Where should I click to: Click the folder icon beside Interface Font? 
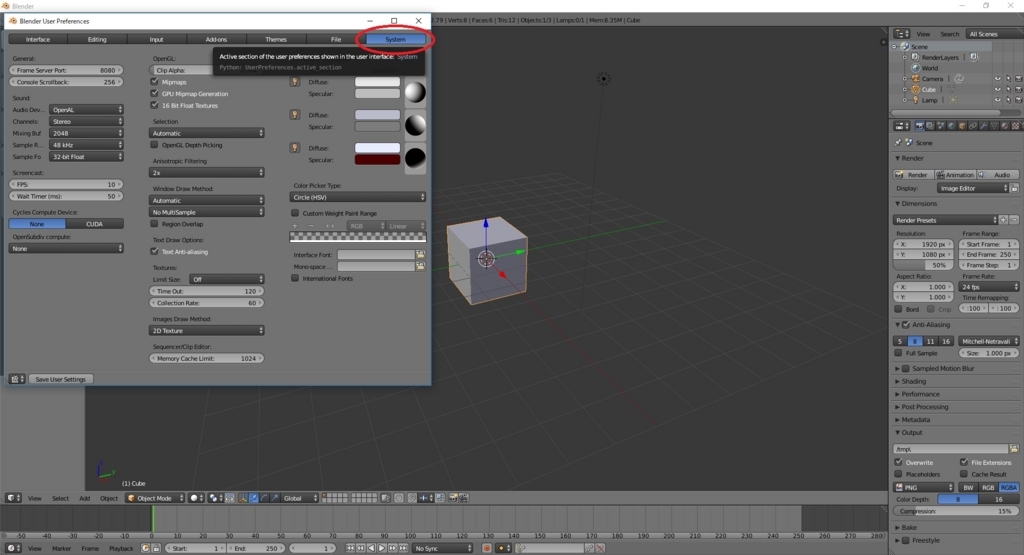click(421, 254)
